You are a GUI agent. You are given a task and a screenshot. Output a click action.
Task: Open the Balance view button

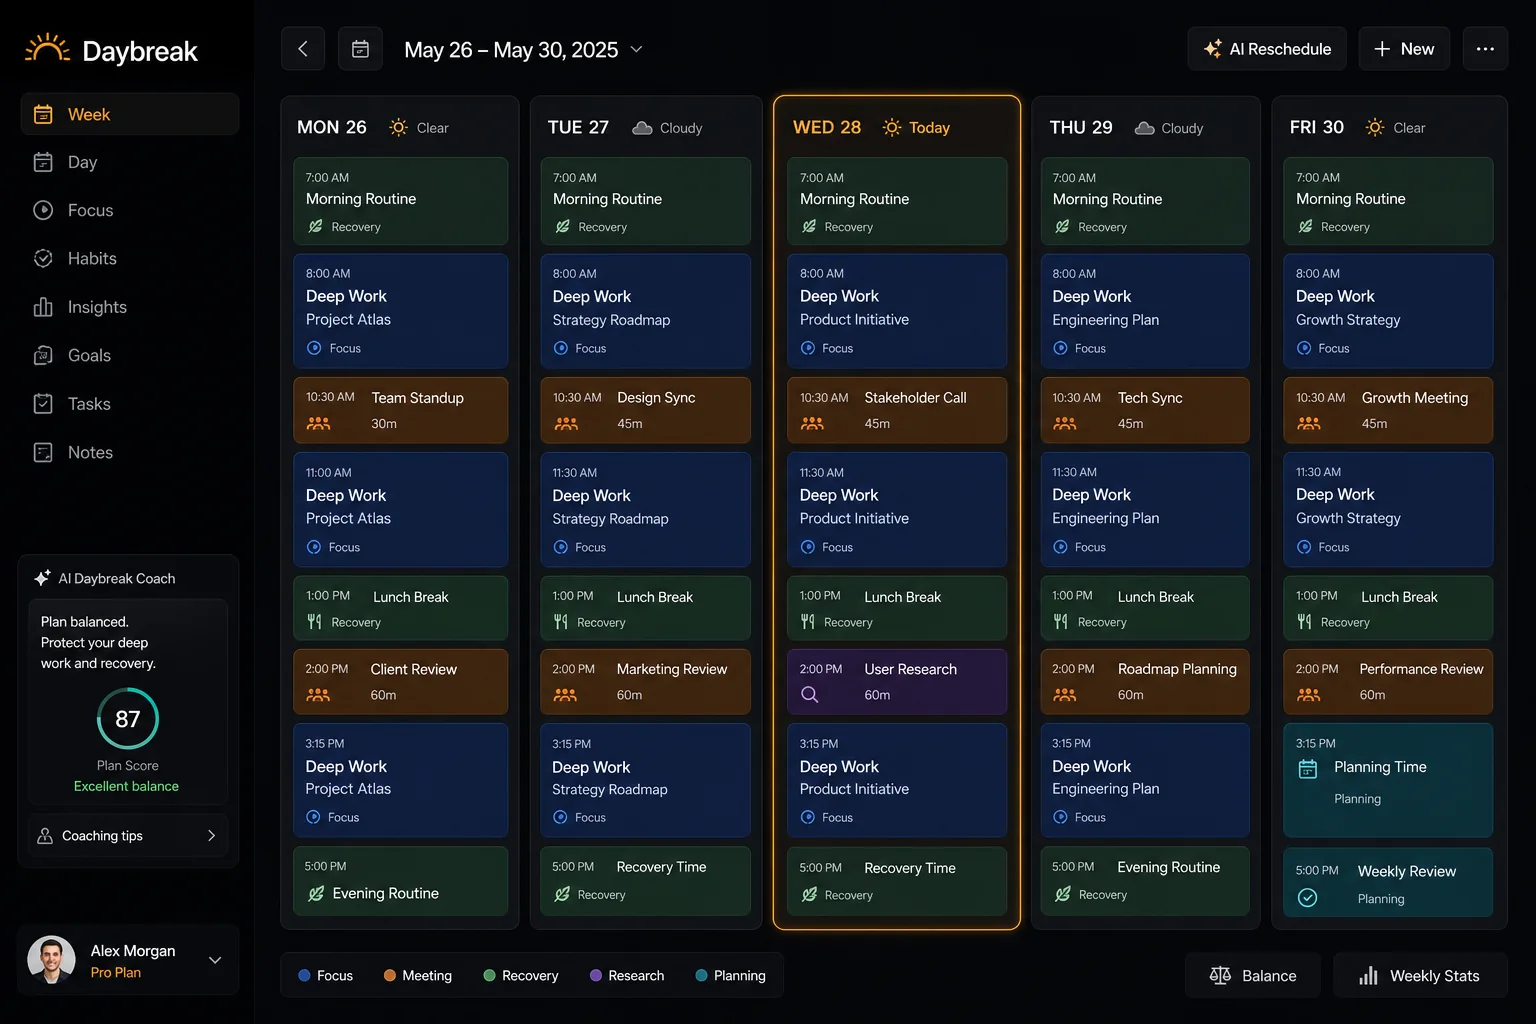point(1253,975)
